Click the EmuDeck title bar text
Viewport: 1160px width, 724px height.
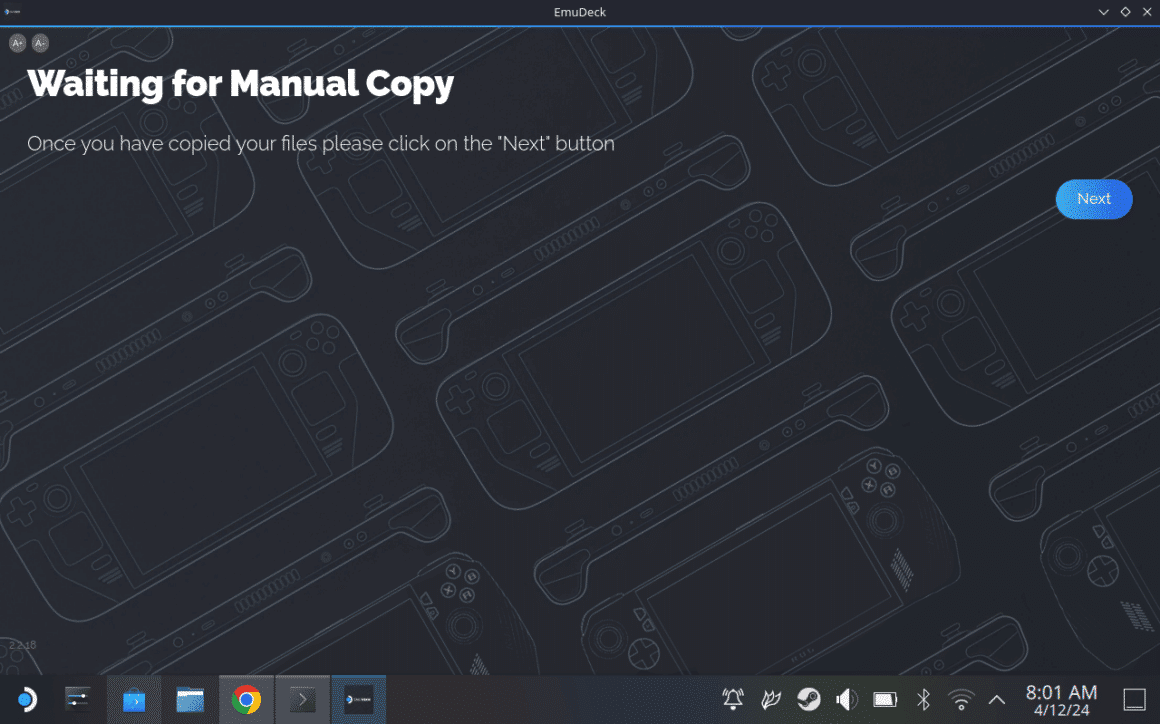coord(580,12)
